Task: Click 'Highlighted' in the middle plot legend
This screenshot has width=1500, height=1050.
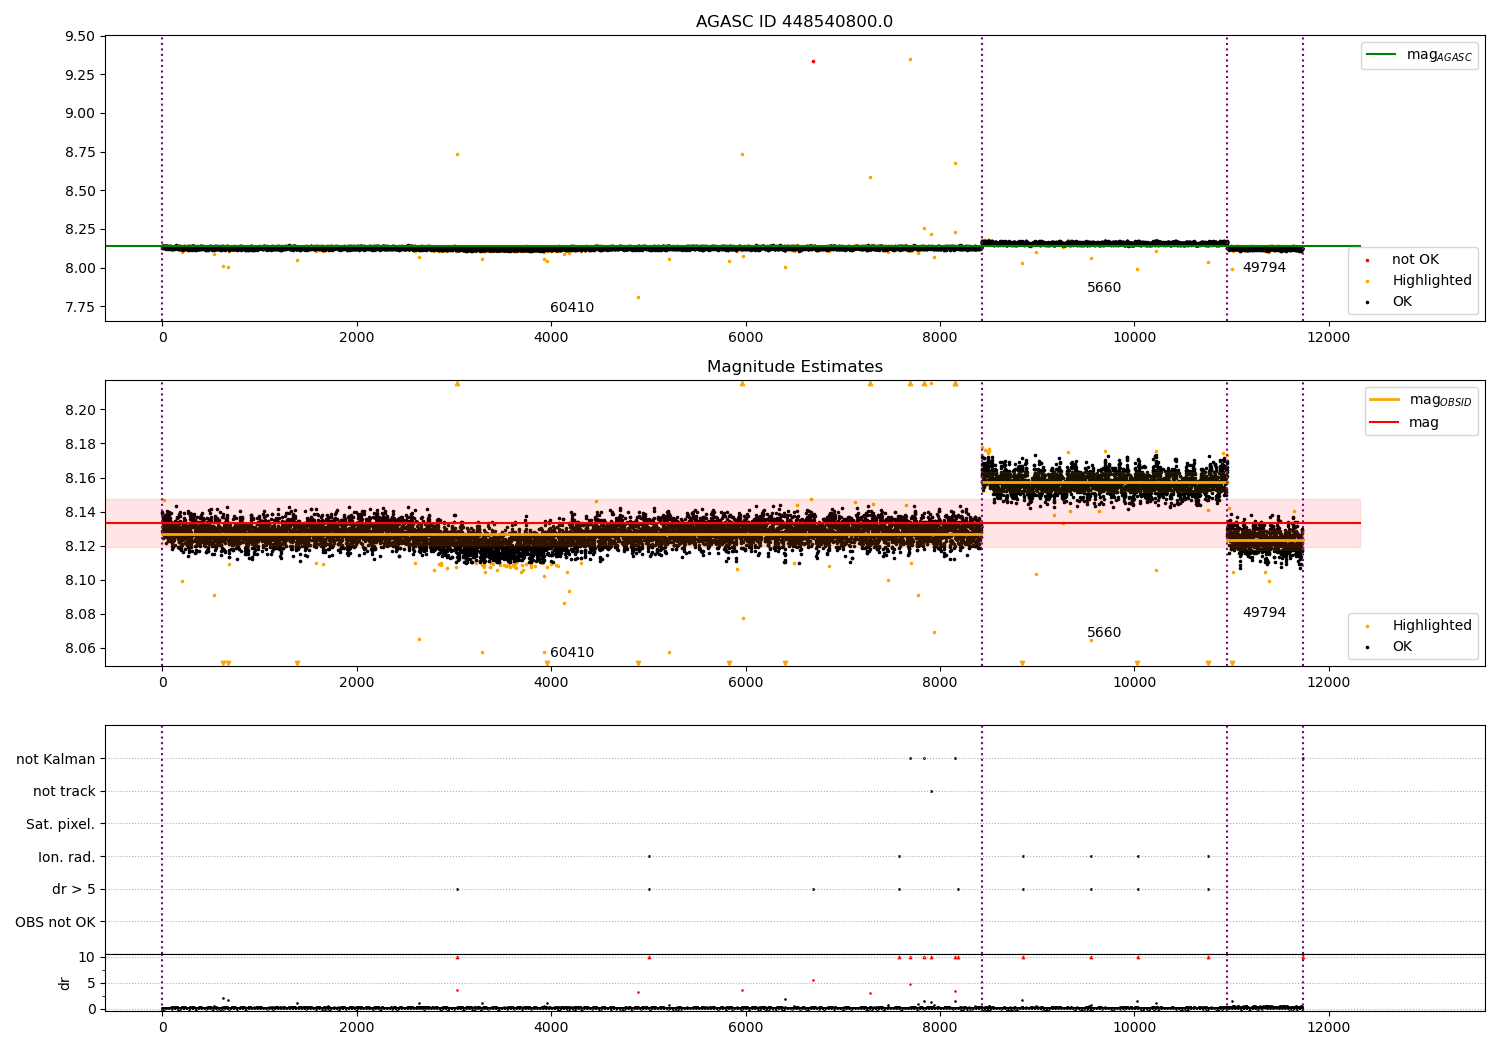Action: [1431, 625]
